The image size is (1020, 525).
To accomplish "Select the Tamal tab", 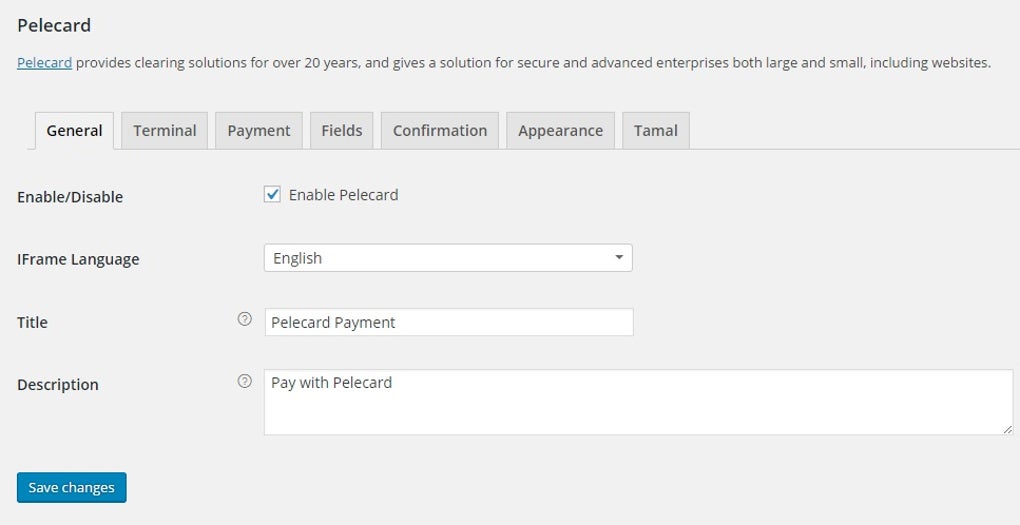I will pos(655,131).
